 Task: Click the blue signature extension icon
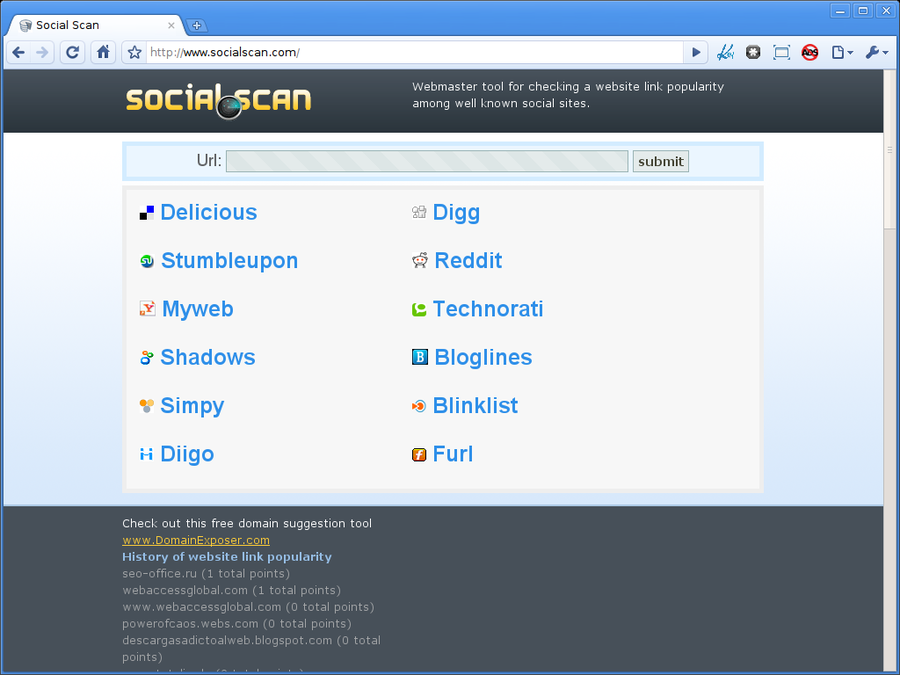coord(726,52)
